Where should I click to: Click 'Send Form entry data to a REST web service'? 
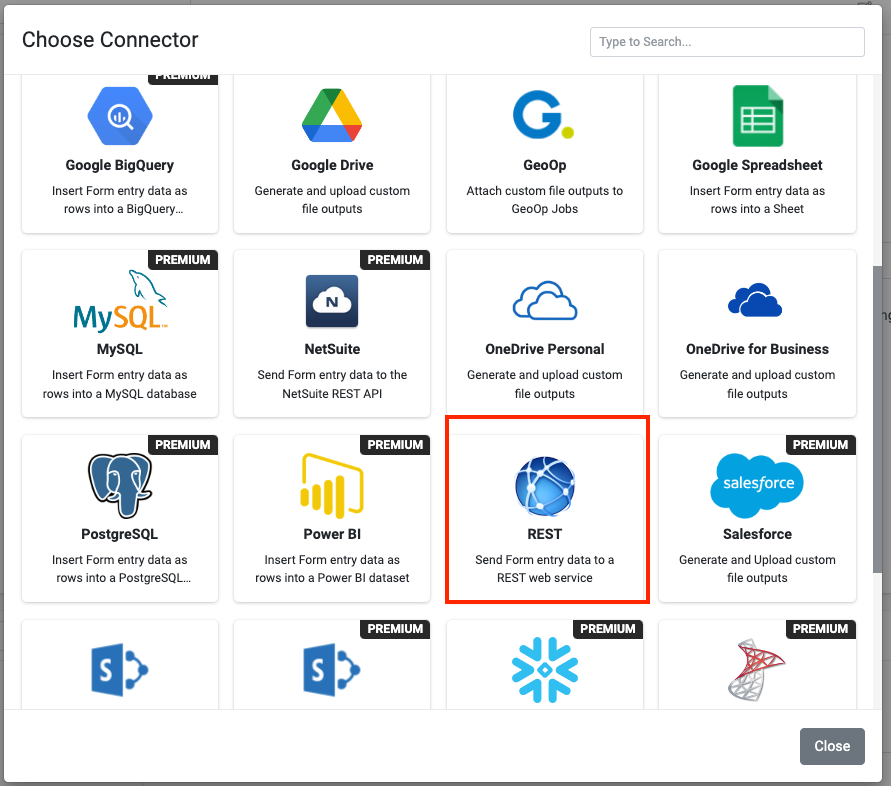[544, 568]
